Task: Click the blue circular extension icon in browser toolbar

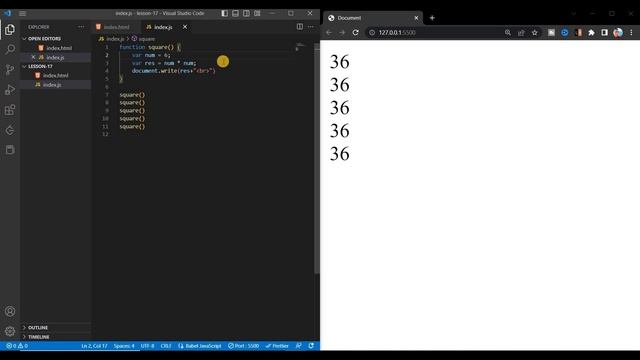Action: pos(564,33)
